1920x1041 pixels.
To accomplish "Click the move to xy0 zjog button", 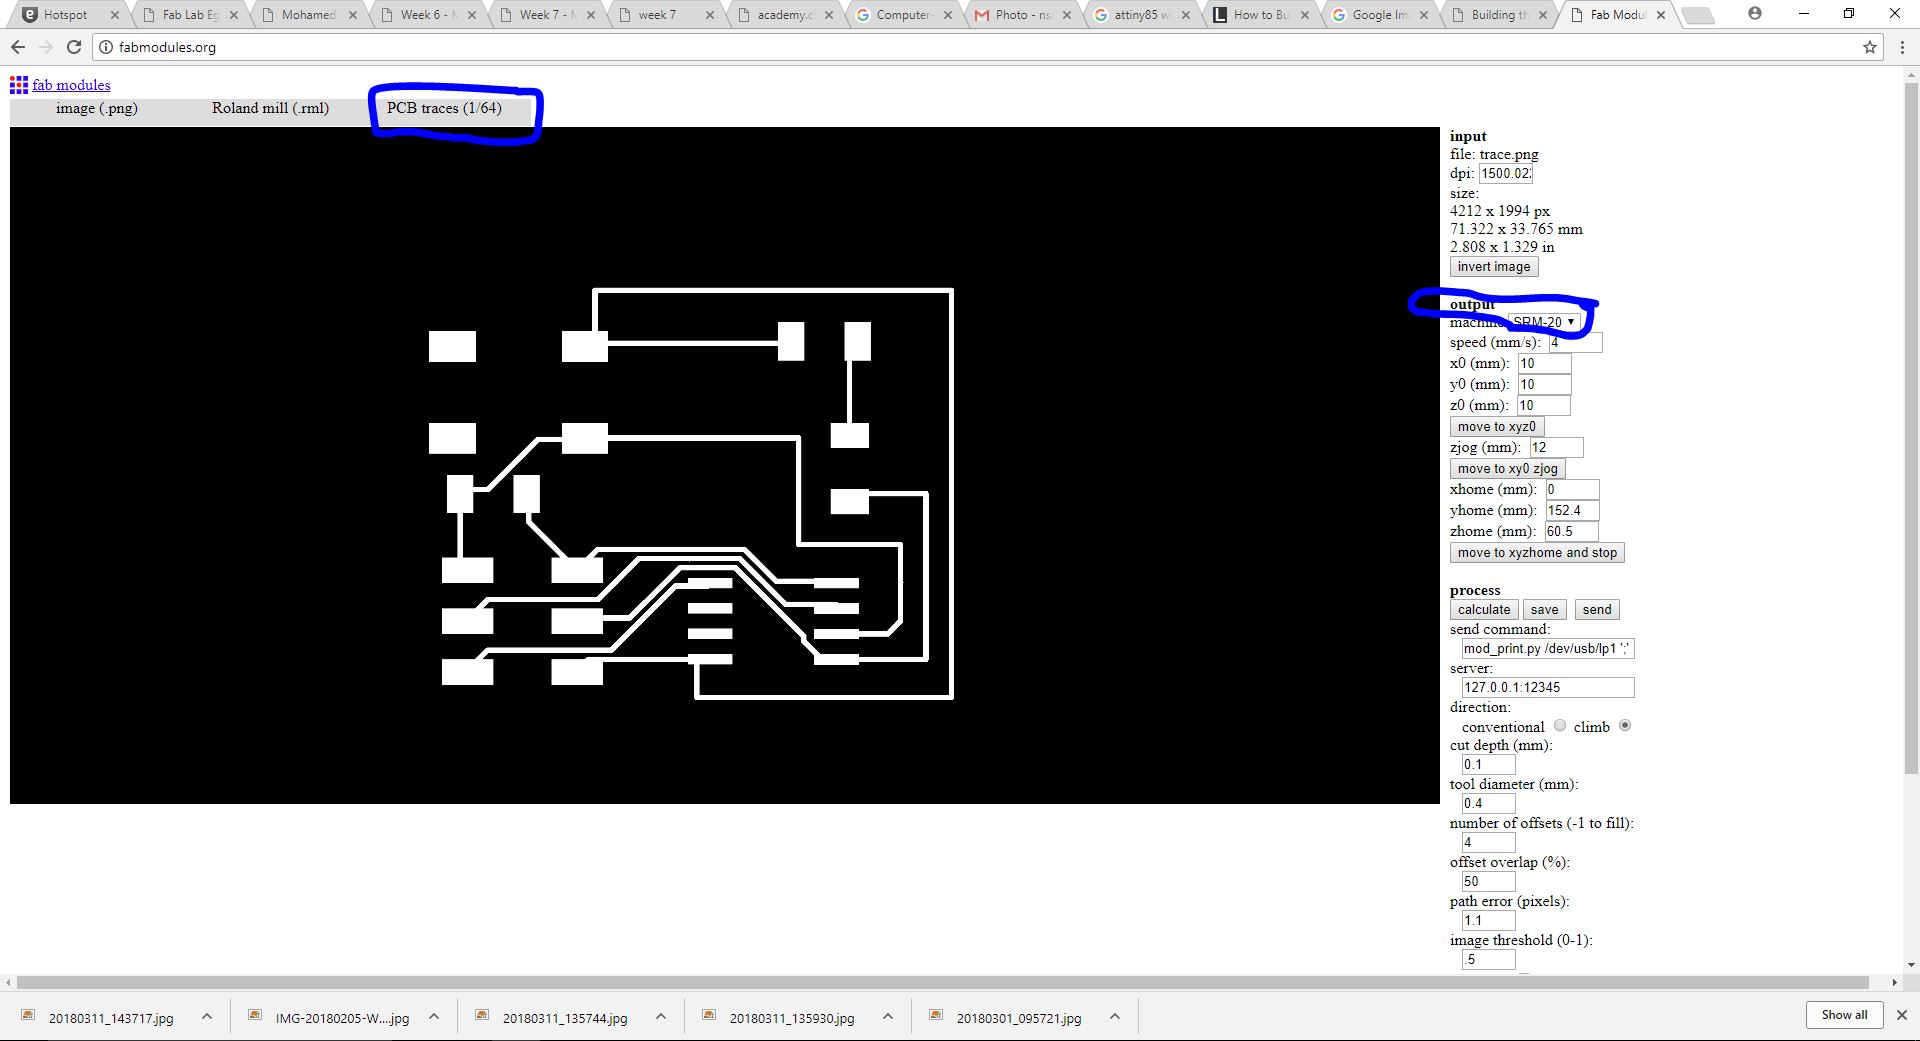I will click(1507, 469).
